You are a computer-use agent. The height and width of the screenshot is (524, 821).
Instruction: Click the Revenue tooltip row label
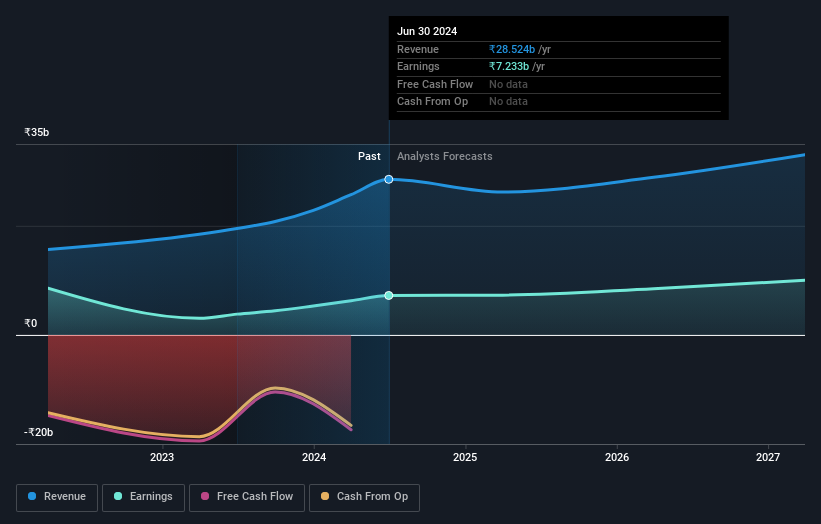417,49
